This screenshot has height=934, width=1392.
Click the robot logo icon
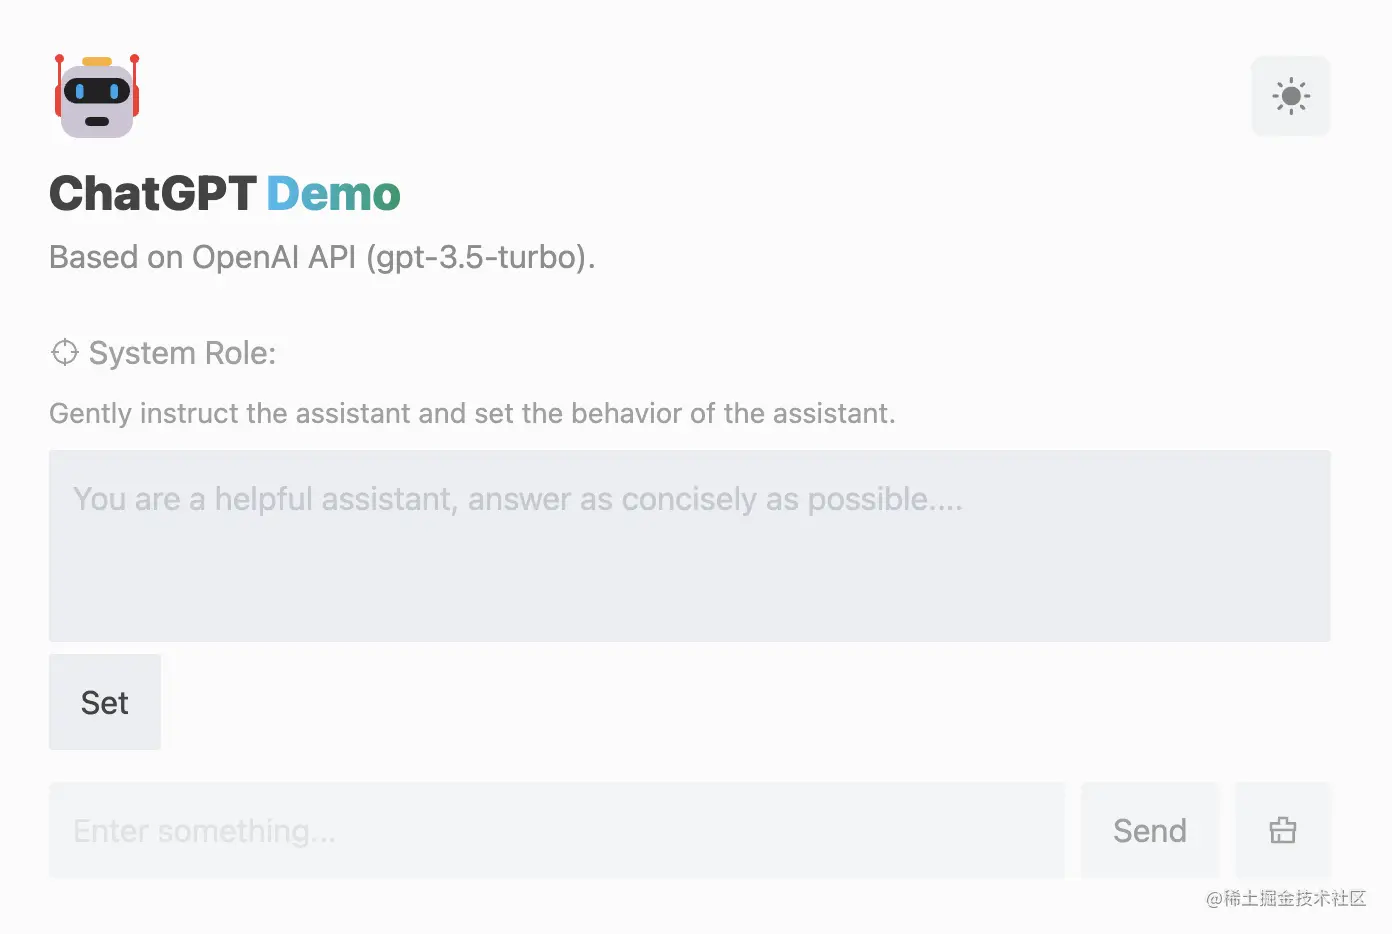(x=97, y=96)
